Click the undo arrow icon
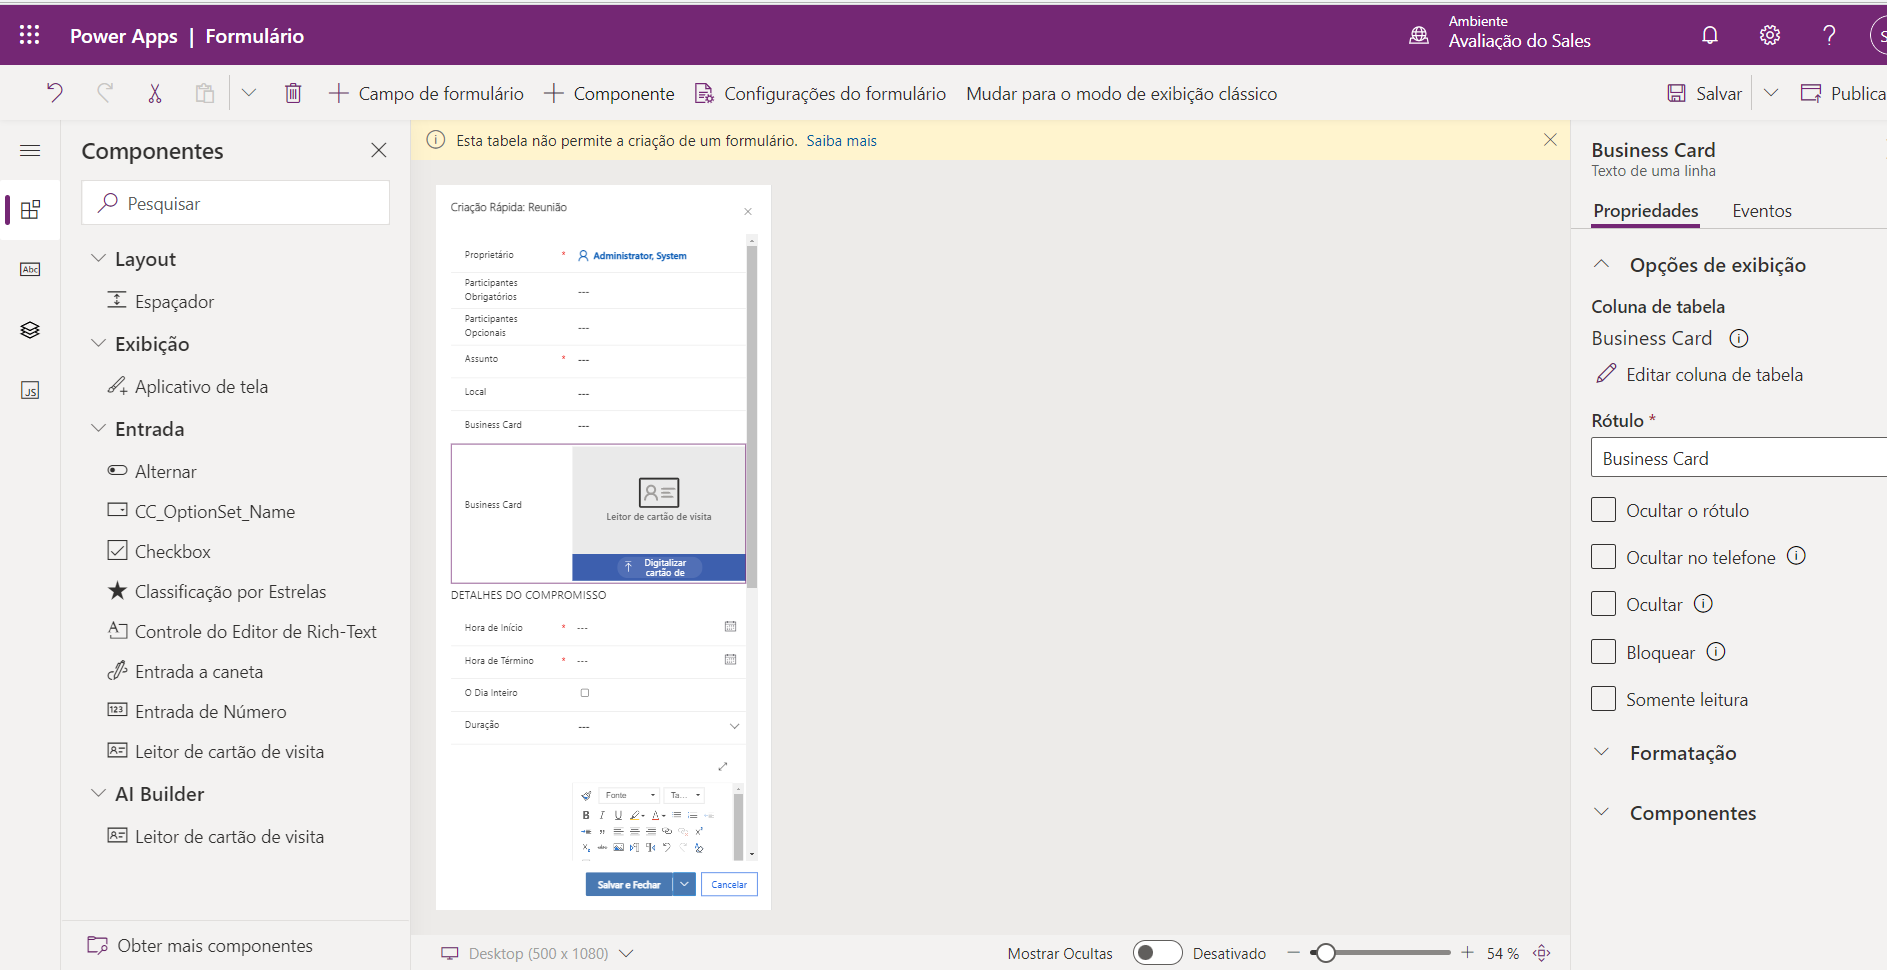This screenshot has width=1887, height=970. [55, 93]
